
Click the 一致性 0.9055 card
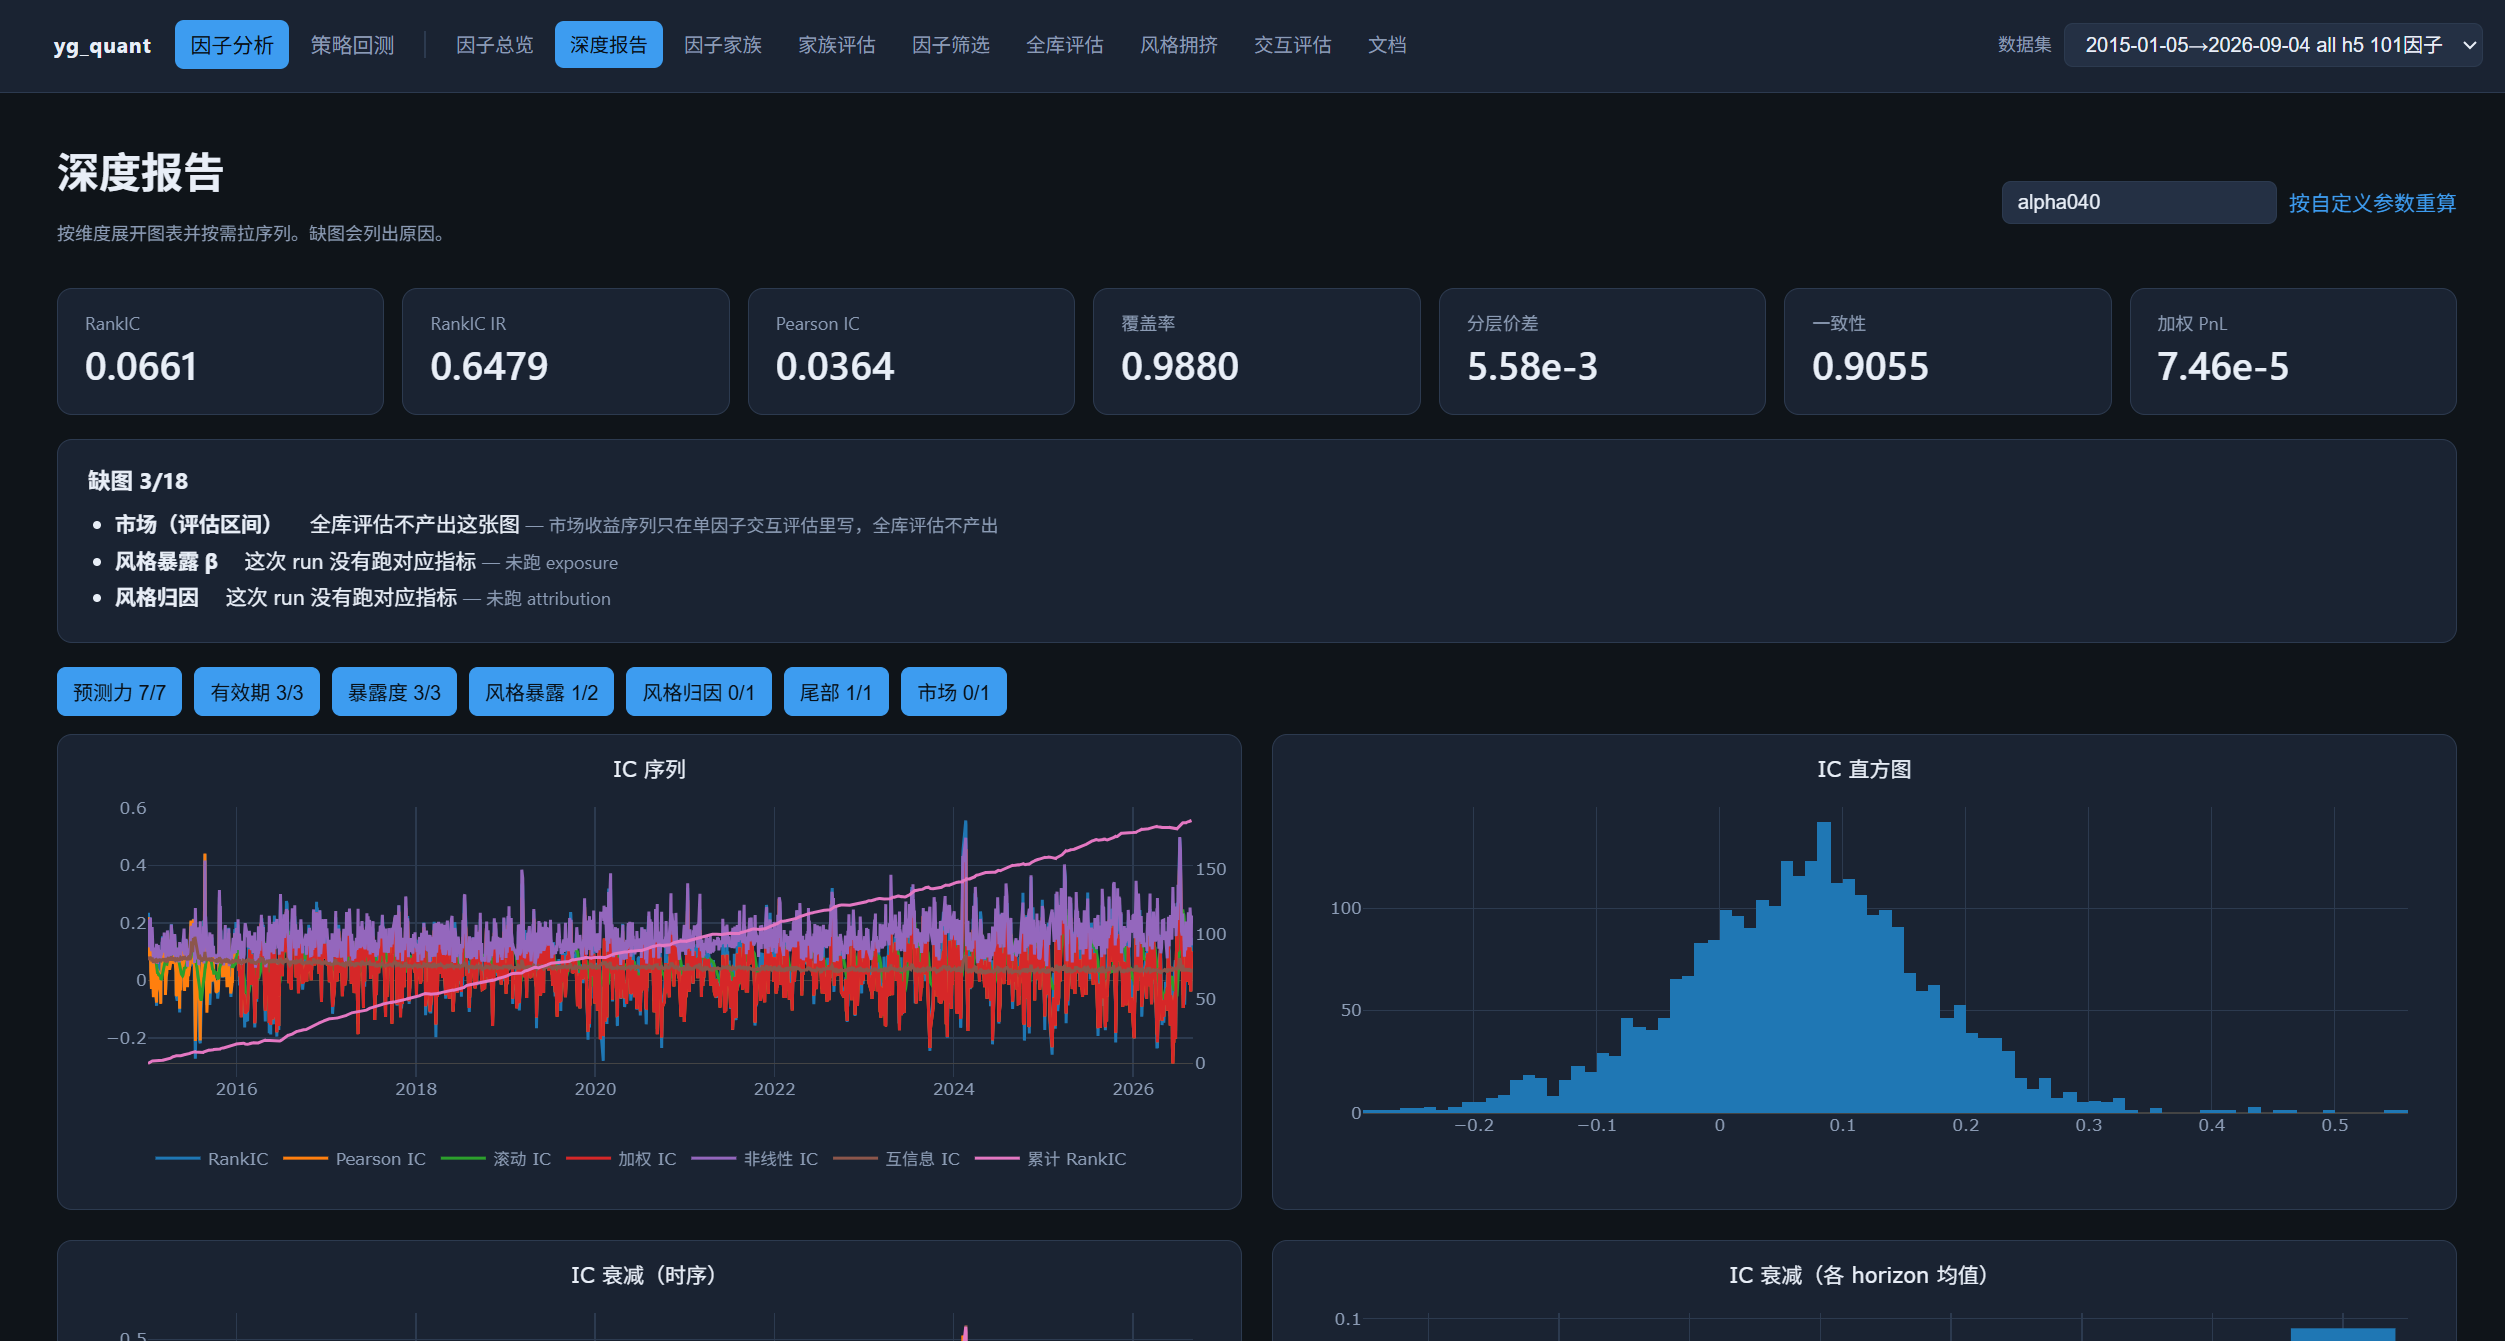coord(1947,351)
